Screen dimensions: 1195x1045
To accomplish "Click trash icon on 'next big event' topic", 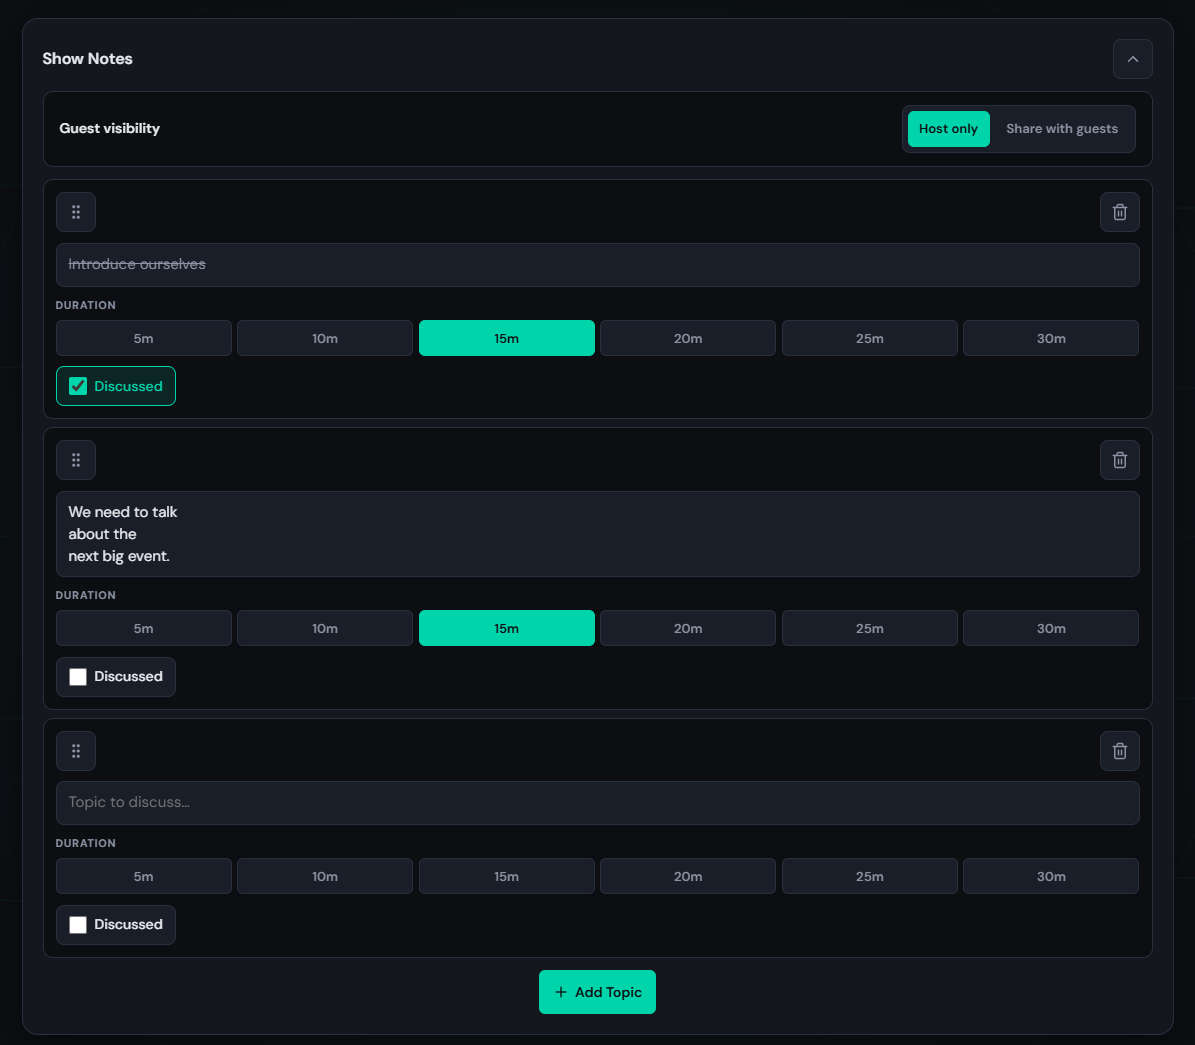I will click(x=1120, y=460).
